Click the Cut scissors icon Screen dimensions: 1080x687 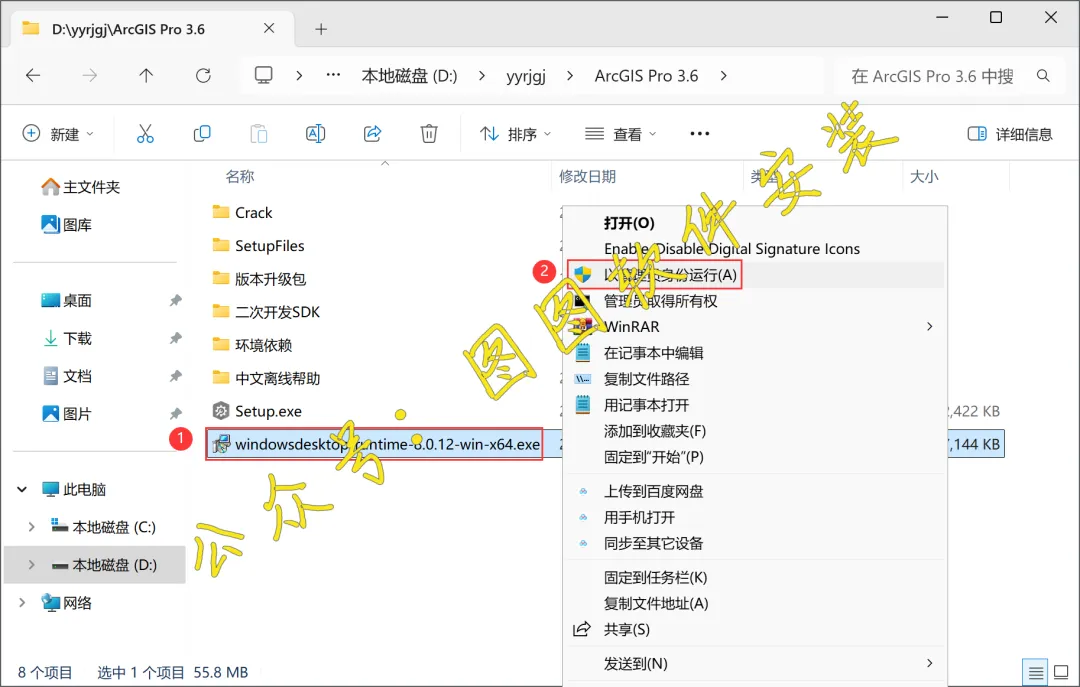[x=145, y=134]
